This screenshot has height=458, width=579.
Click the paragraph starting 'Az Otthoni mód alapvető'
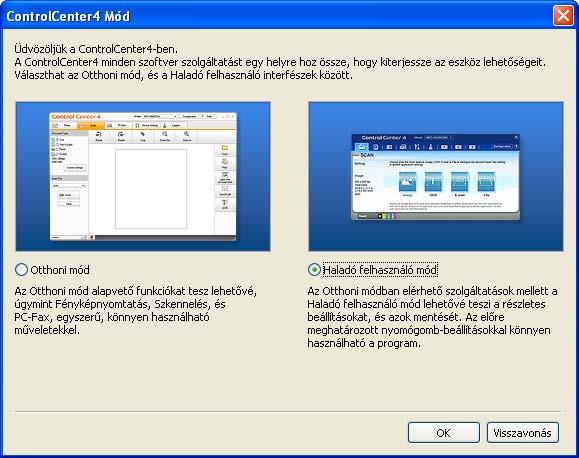tap(136, 310)
